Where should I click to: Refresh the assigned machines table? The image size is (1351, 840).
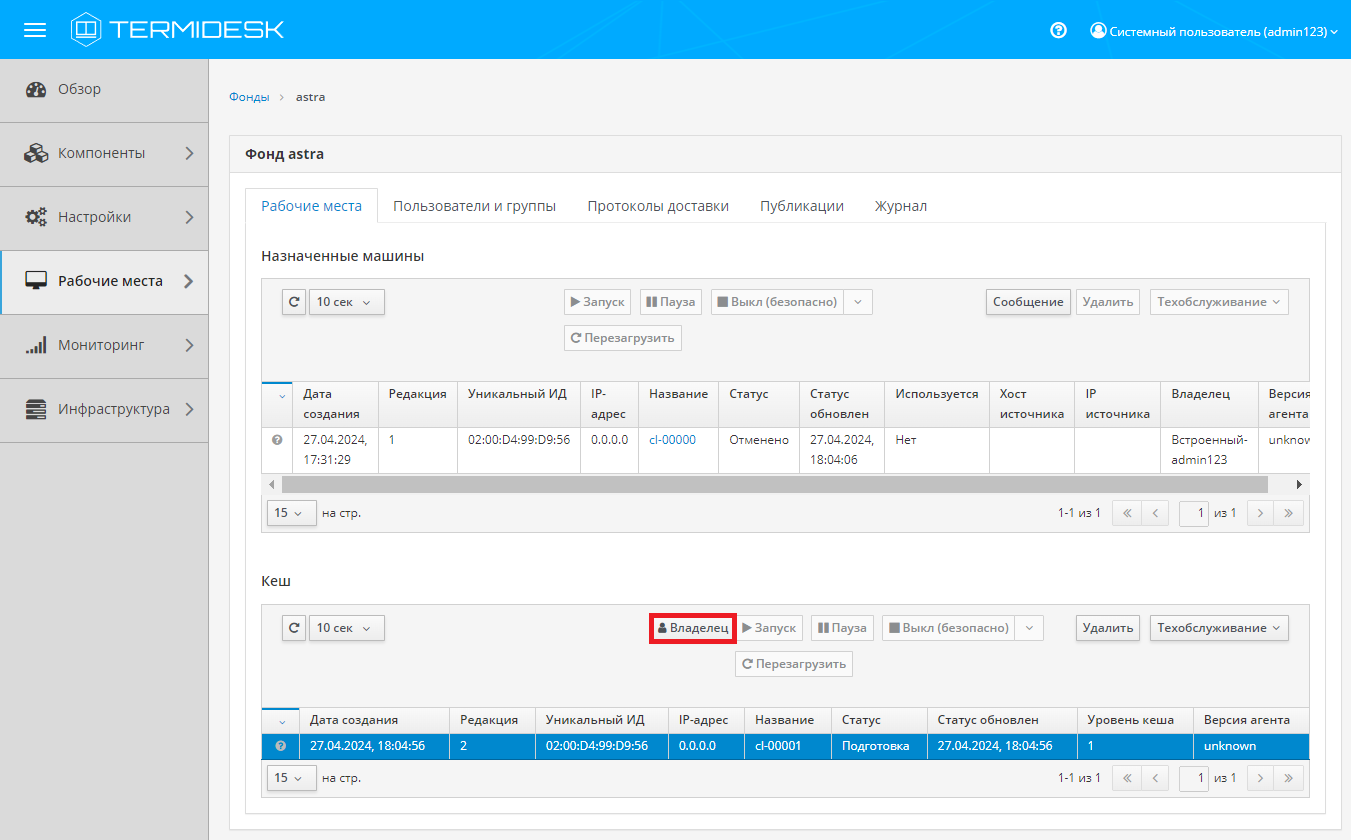(x=294, y=302)
